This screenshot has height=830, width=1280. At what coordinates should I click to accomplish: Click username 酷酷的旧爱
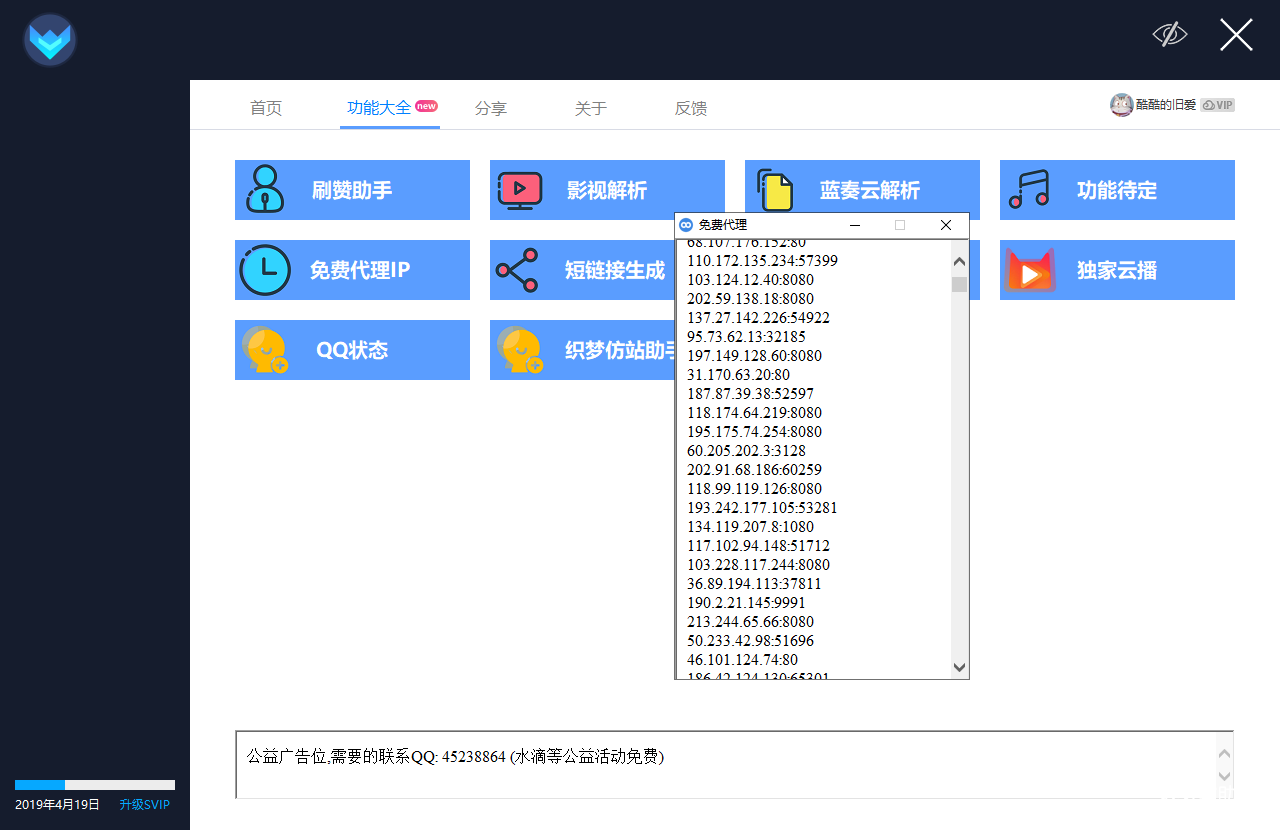pos(1166,105)
